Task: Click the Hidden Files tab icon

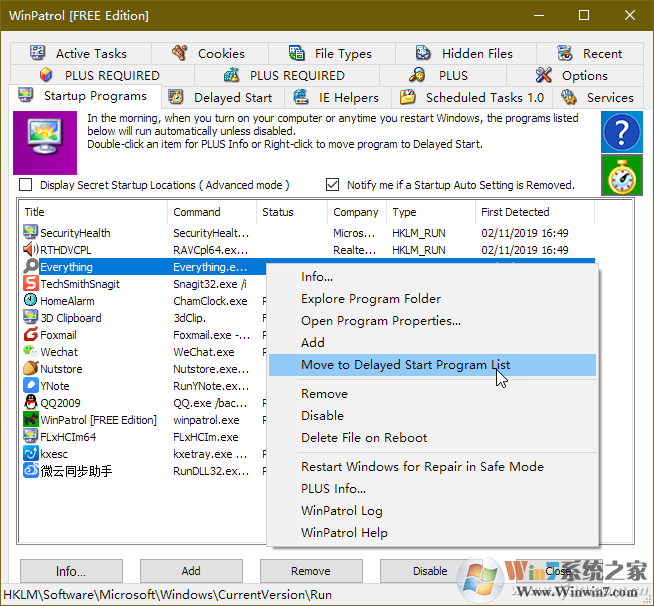Action: tap(423, 53)
